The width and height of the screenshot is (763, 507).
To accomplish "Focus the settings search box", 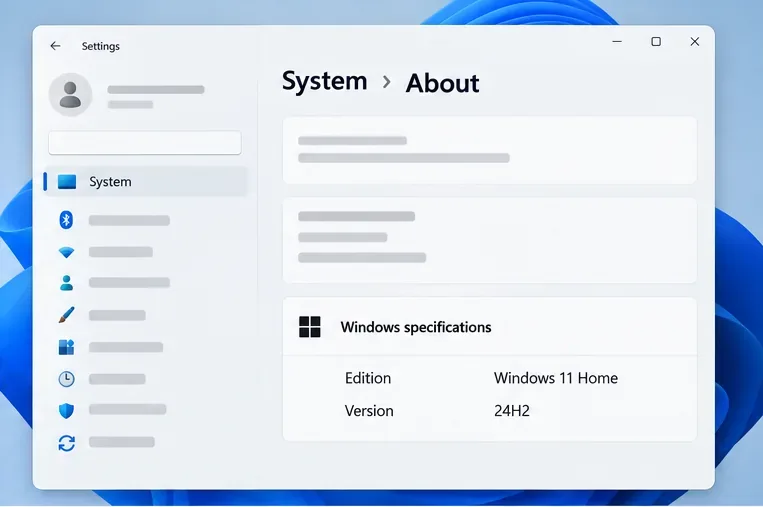I will pyautogui.click(x=145, y=143).
